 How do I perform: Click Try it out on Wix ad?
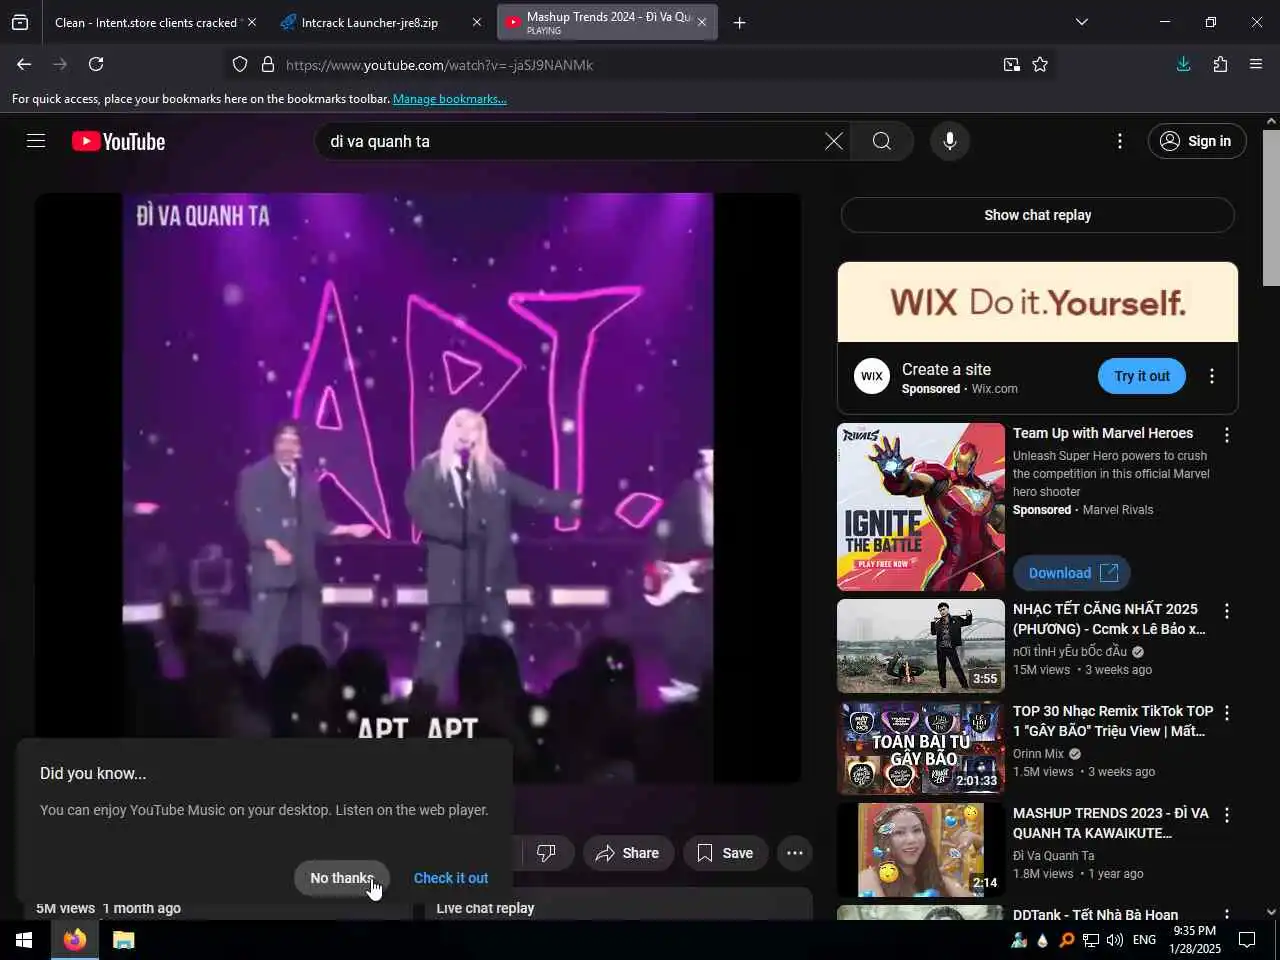coord(1142,376)
